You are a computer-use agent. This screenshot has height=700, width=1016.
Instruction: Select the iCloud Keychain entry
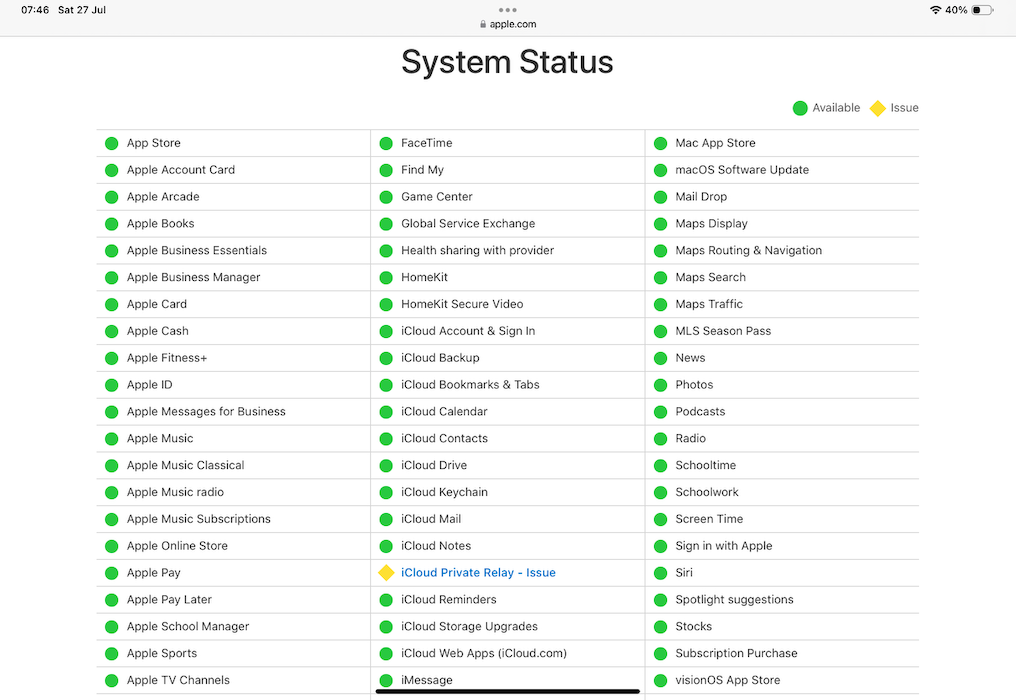coord(444,493)
